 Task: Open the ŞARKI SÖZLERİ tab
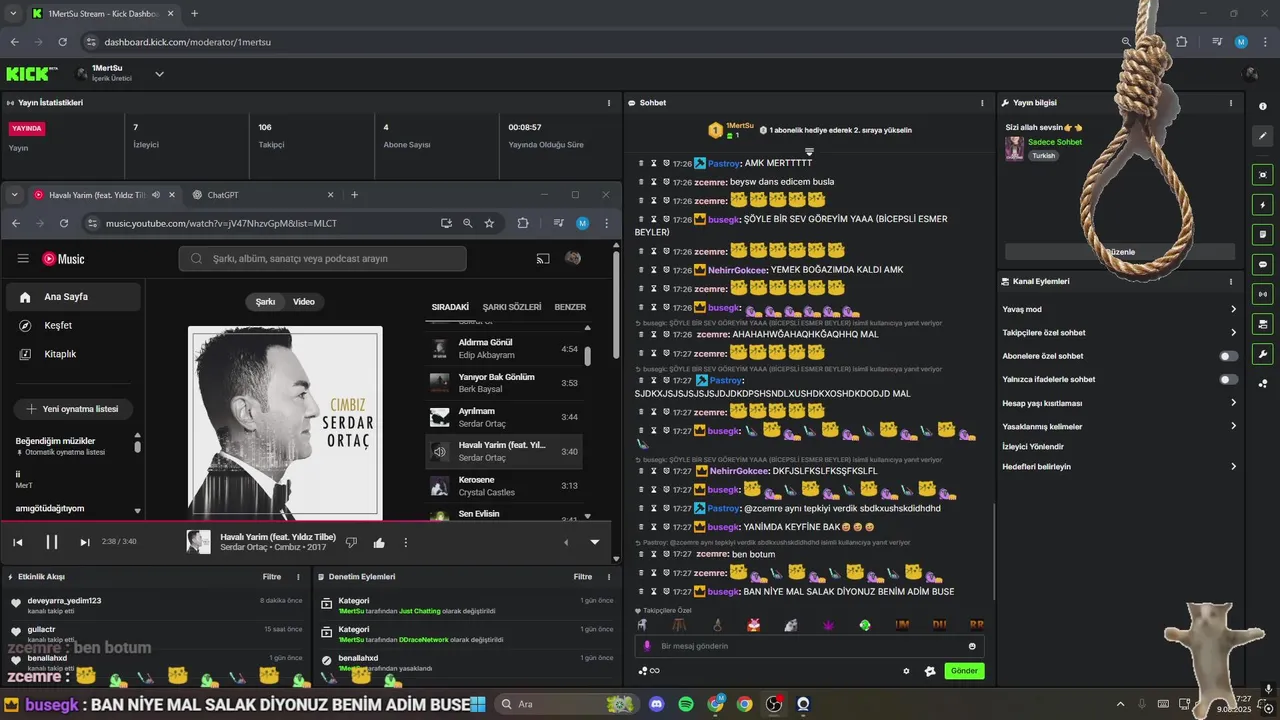coord(512,307)
